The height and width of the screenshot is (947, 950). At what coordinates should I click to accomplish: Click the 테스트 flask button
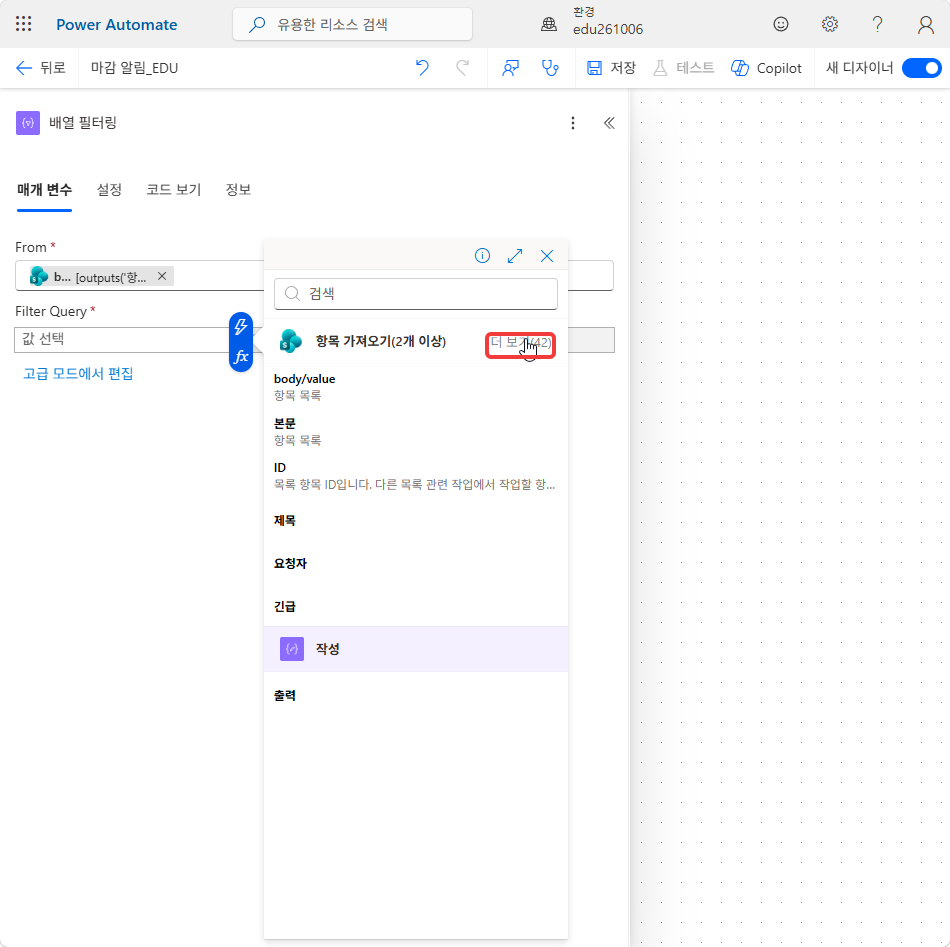[x=684, y=68]
